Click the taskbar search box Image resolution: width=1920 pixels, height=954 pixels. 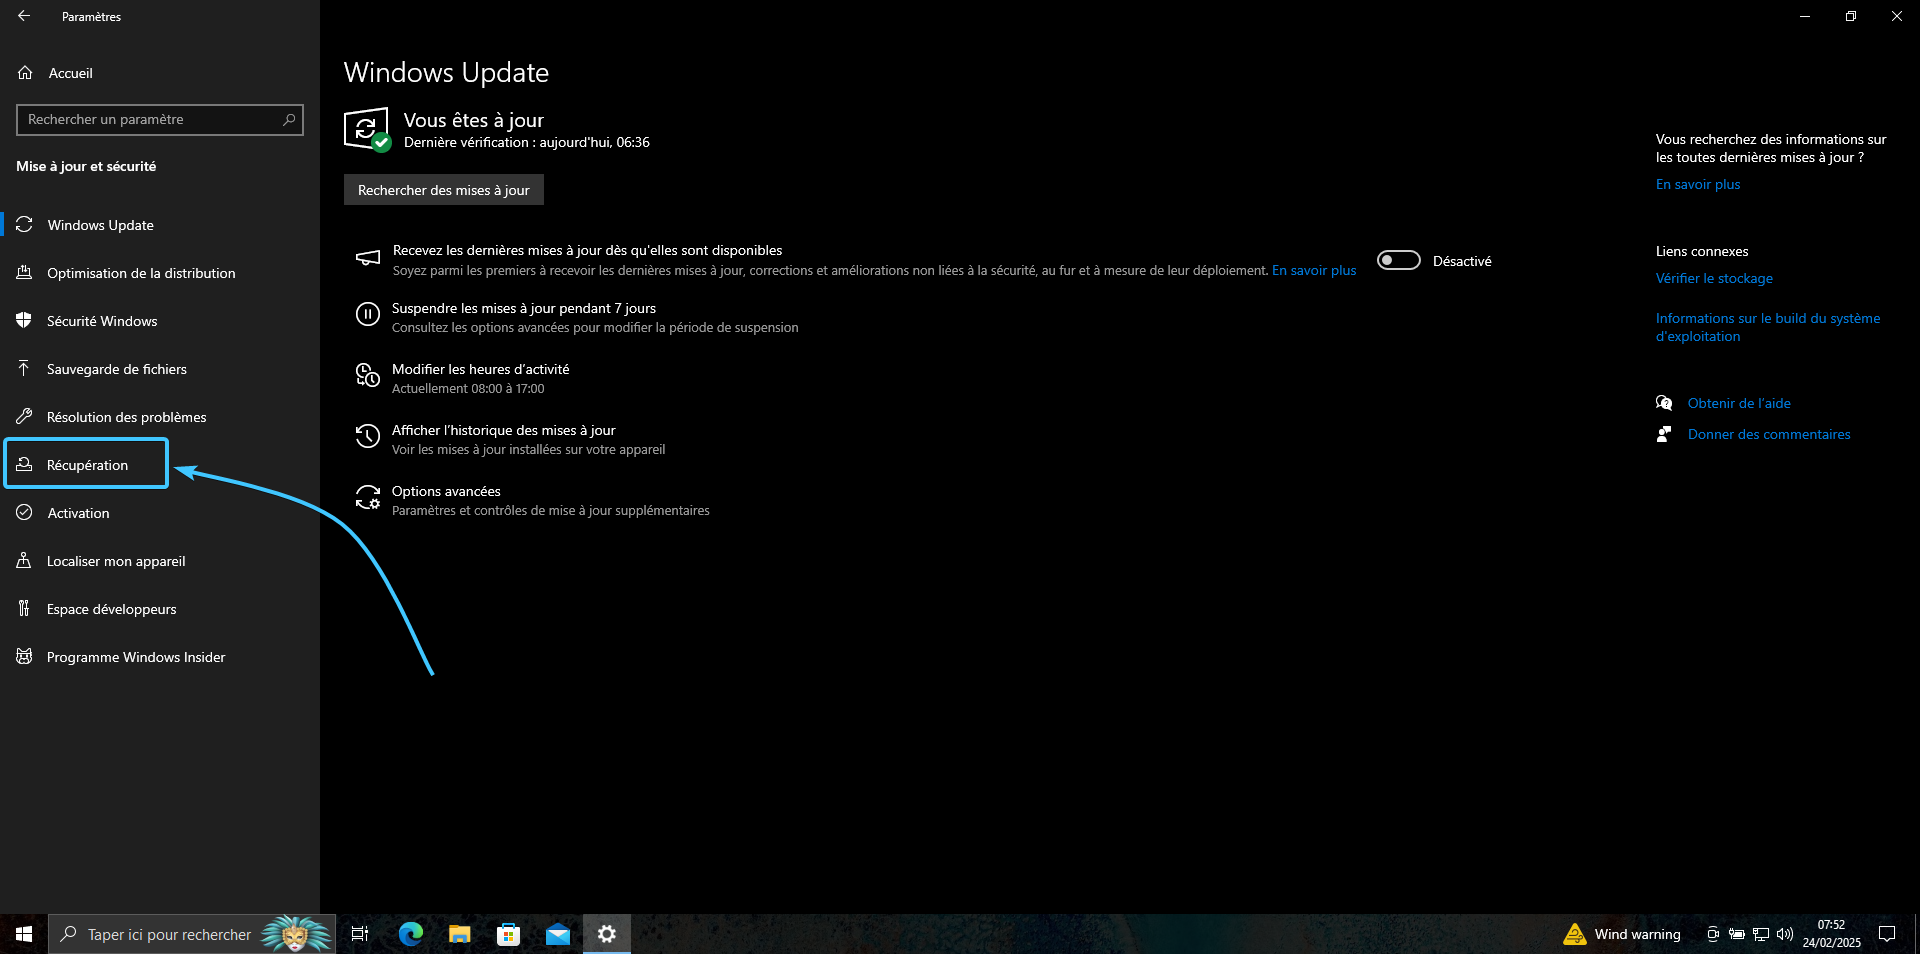192,934
